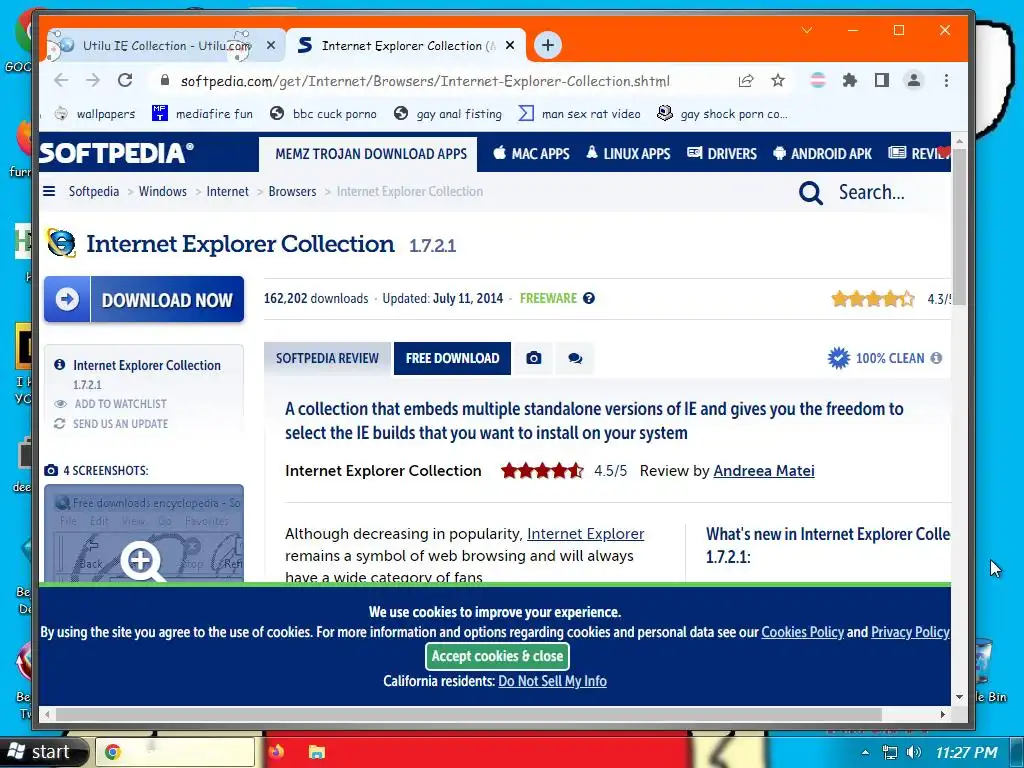
Task: Open Firefox from the taskbar
Action: pyautogui.click(x=277, y=752)
